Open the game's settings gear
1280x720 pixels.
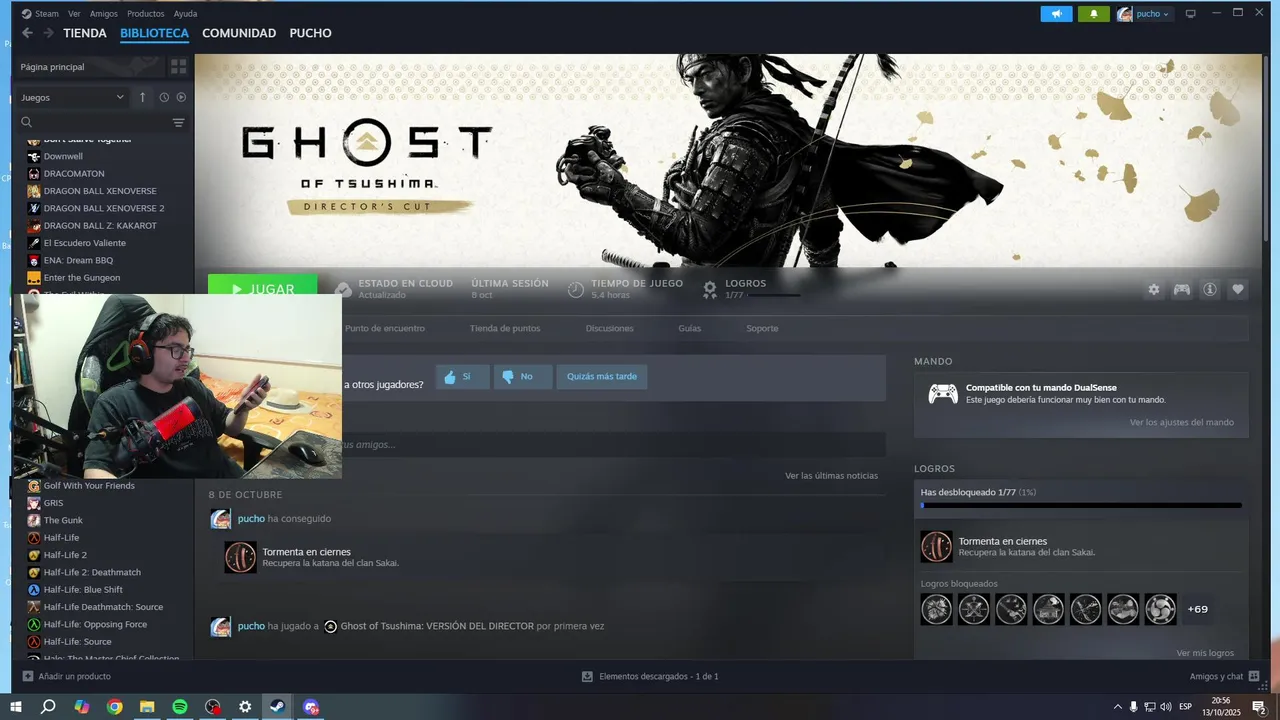1154,289
